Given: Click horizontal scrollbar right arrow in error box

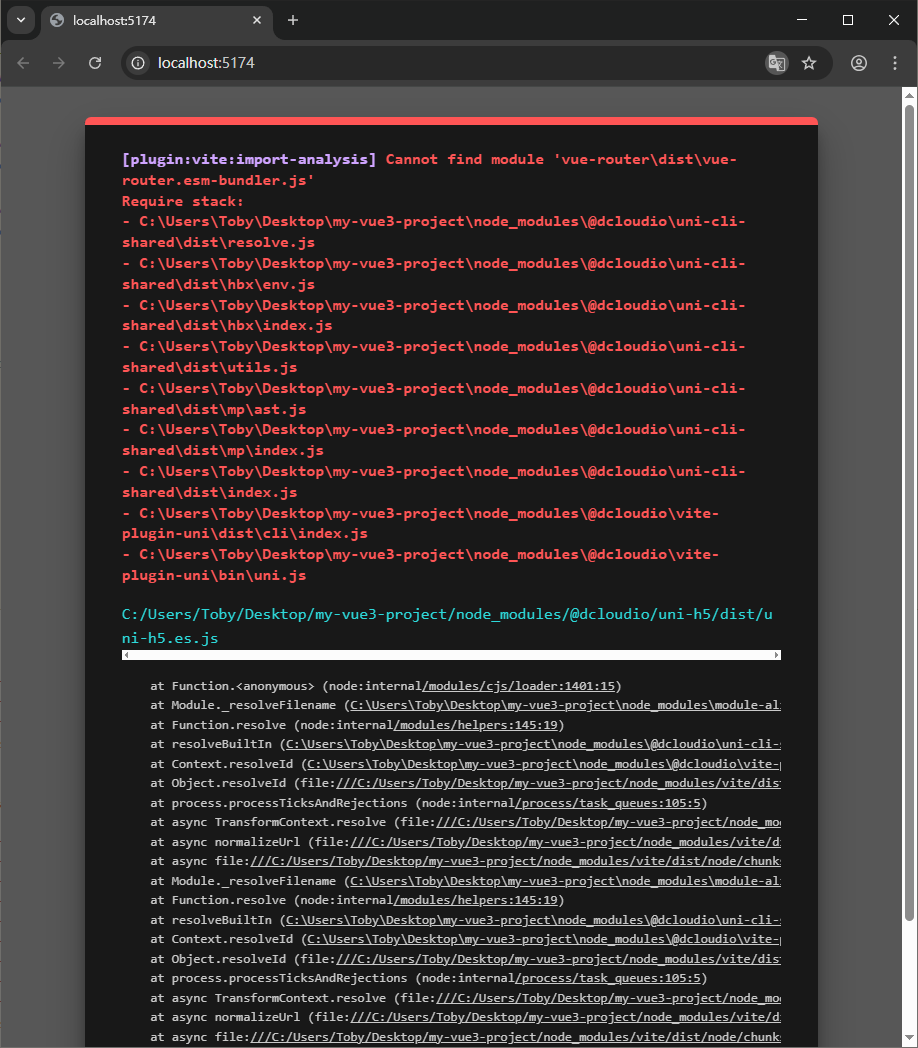Looking at the screenshot, I should [777, 655].
